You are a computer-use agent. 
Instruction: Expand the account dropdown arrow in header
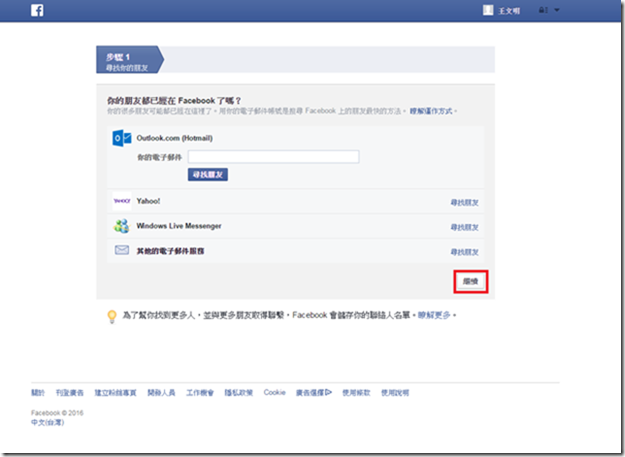[557, 10]
